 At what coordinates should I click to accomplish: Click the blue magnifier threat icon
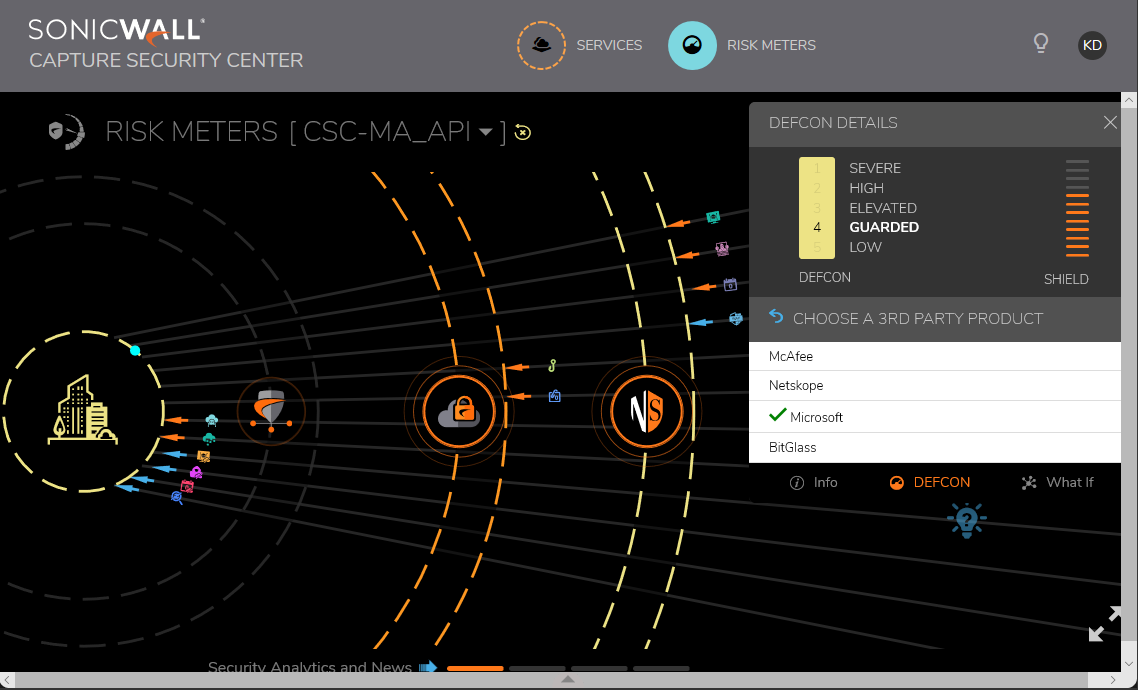tap(177, 498)
